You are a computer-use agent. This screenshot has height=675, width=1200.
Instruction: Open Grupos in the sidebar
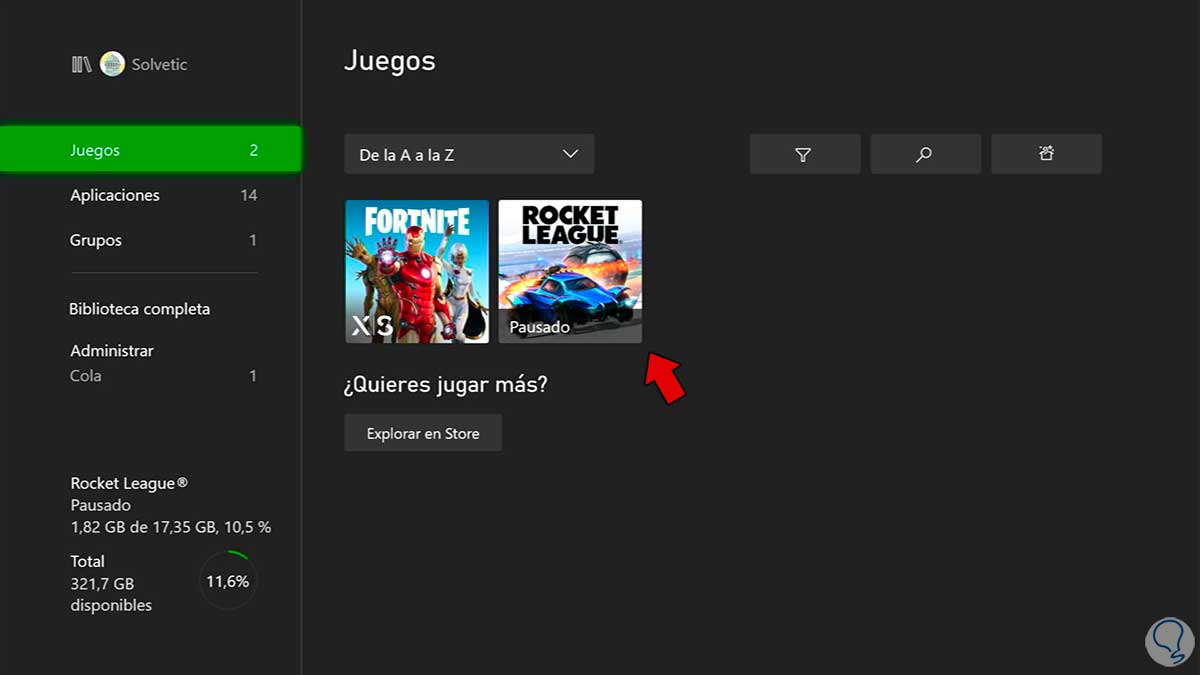(164, 240)
